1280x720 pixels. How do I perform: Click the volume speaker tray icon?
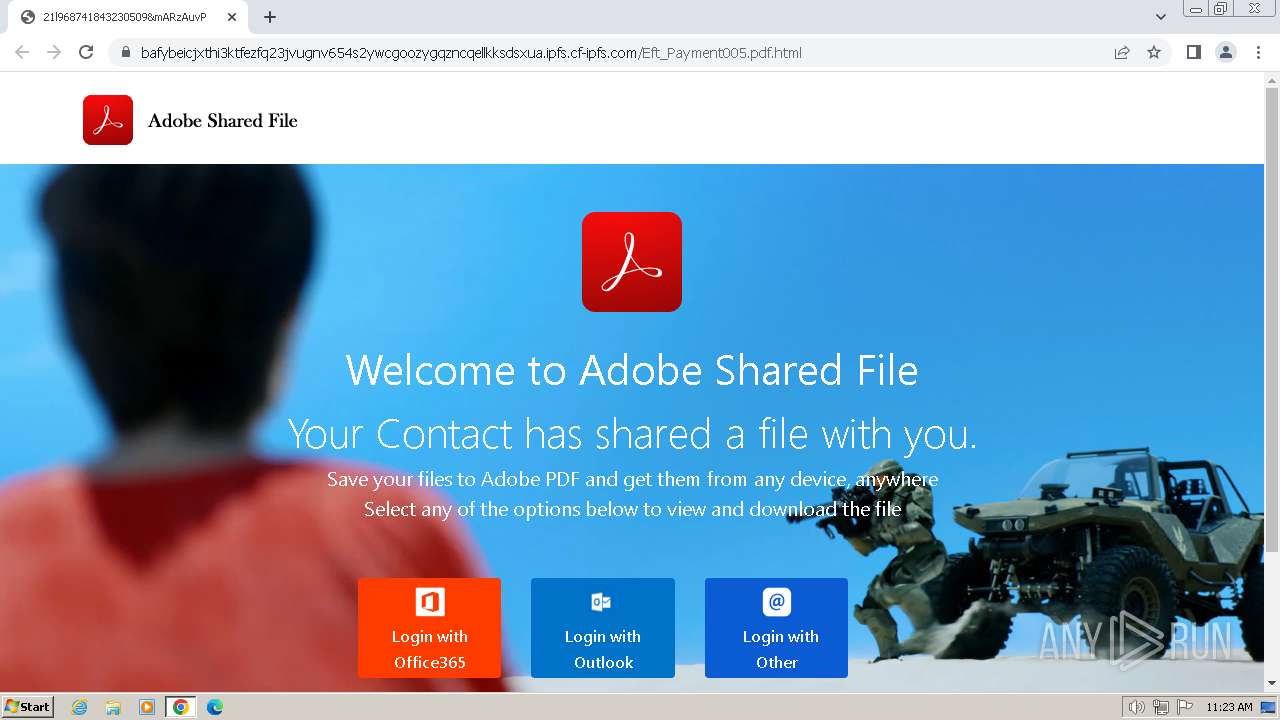click(1136, 707)
